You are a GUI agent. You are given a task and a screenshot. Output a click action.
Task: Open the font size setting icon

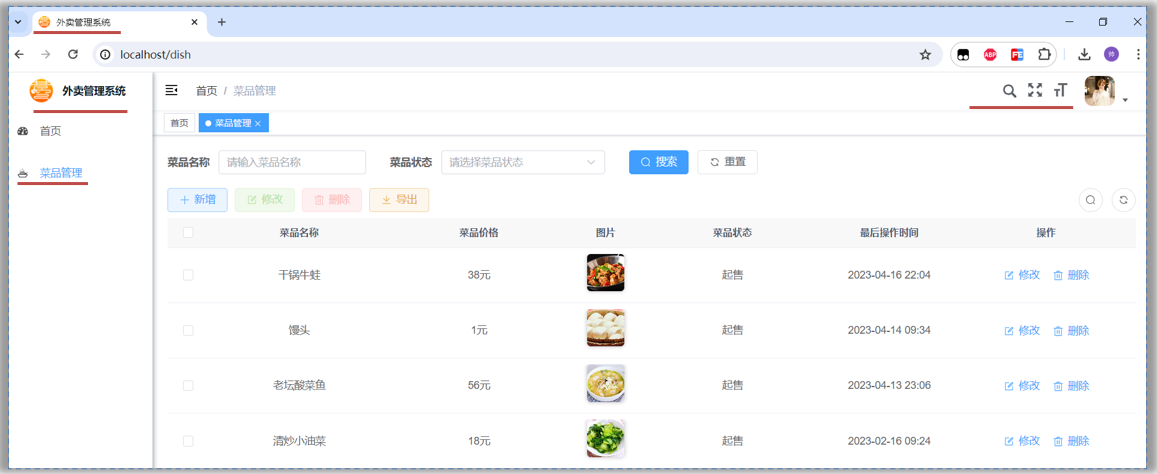tap(1060, 91)
